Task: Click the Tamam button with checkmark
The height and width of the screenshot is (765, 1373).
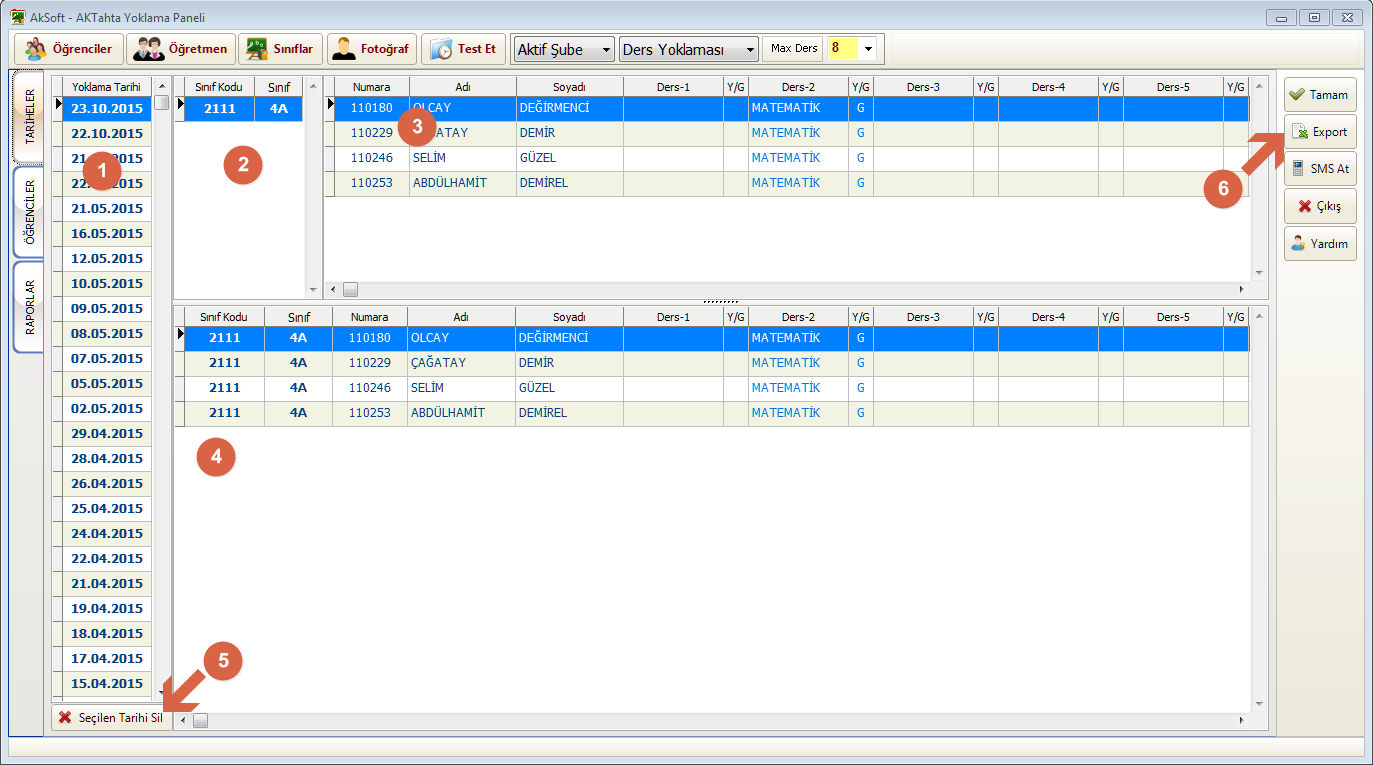Action: (1320, 94)
